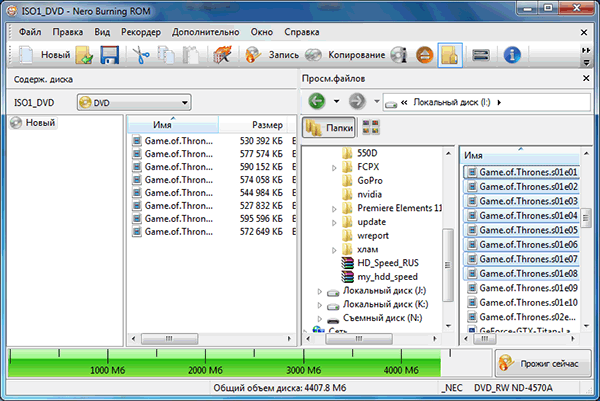Select the disc file sized 530 392 КБ
Image resolution: width=600 pixels, height=401 pixels.
point(214,141)
